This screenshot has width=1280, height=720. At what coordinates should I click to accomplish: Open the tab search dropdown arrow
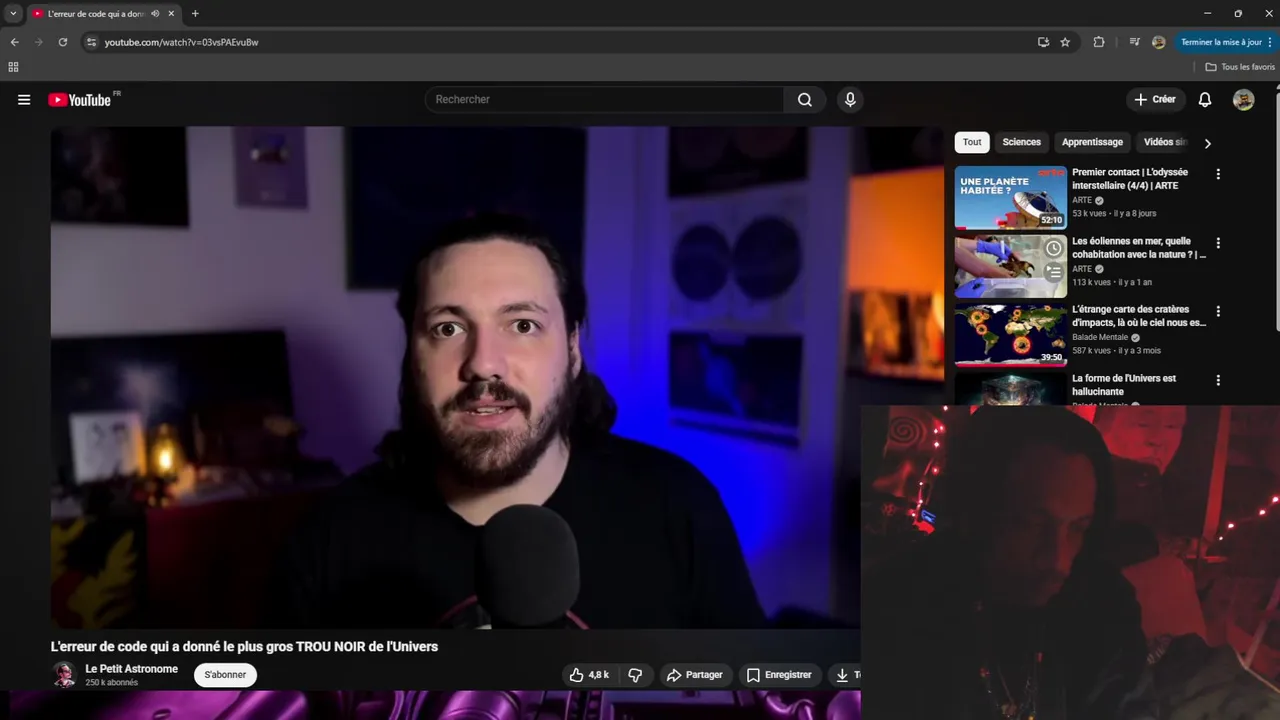click(13, 14)
